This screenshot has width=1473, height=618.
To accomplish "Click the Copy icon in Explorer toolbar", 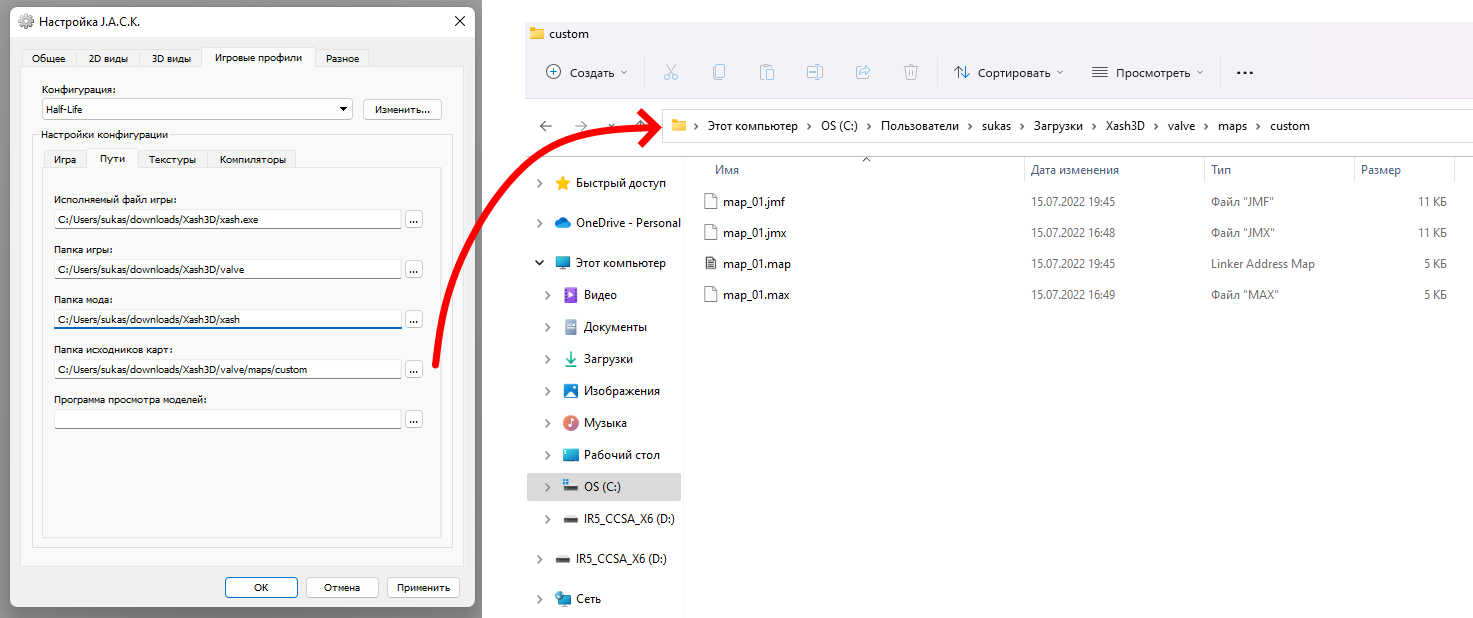I will (719, 72).
